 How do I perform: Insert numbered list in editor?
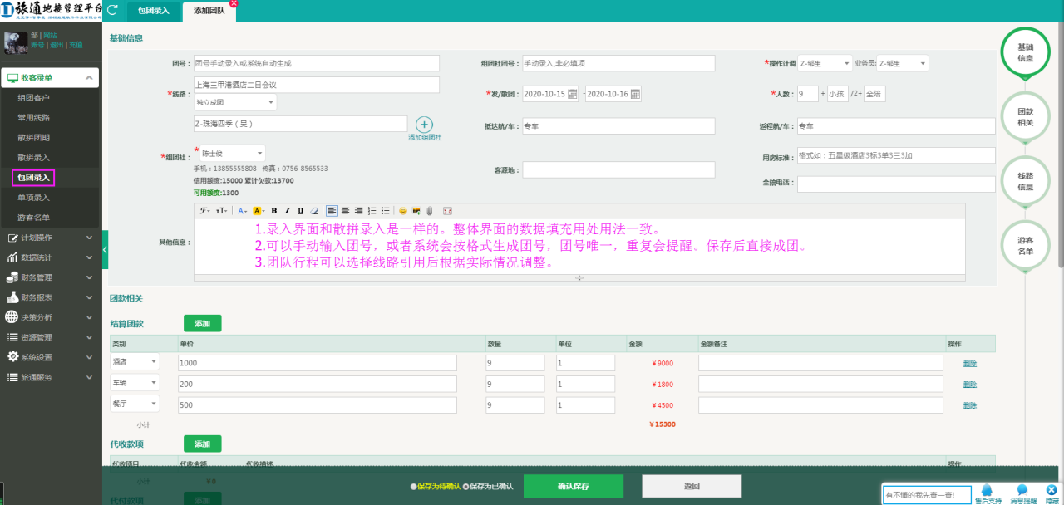[x=371, y=211]
